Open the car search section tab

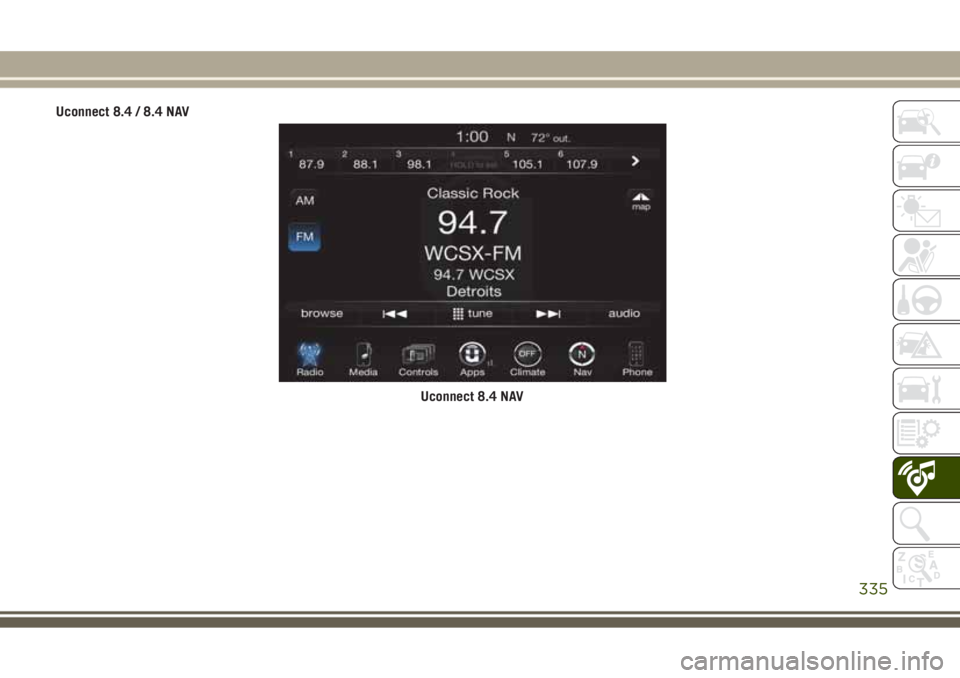925,121
